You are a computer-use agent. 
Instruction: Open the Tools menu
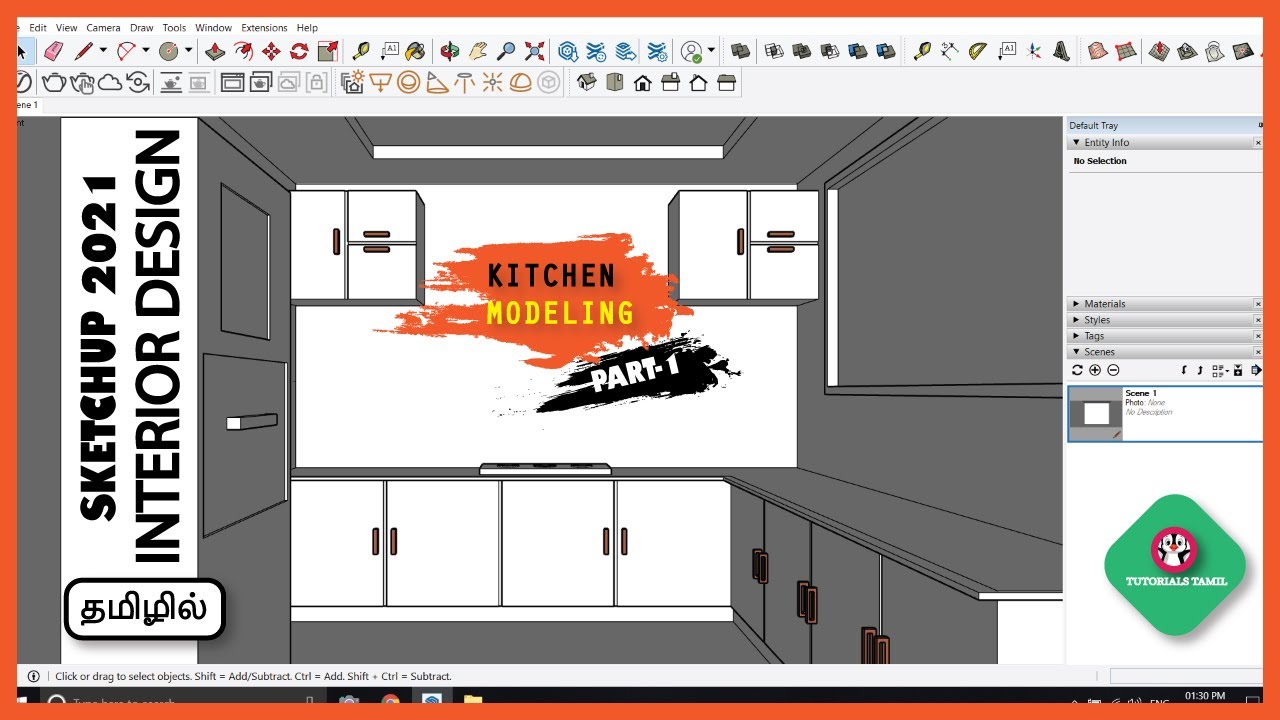tap(174, 28)
